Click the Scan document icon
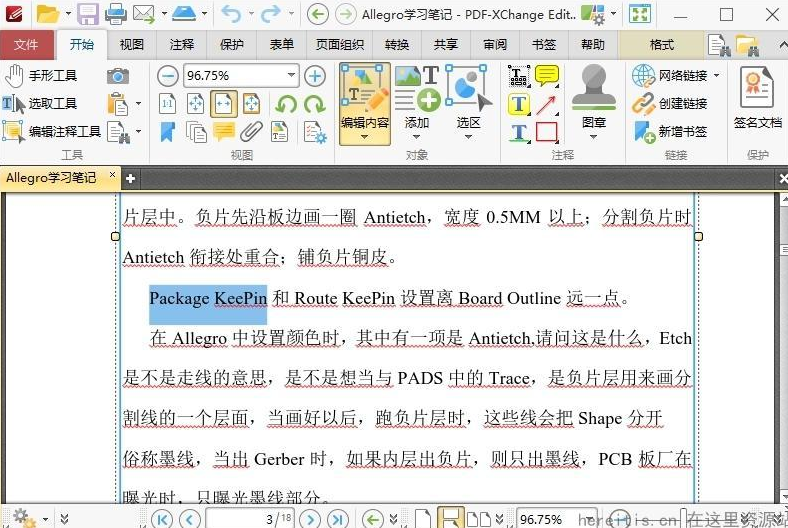The height and width of the screenshot is (528, 788). [184, 14]
